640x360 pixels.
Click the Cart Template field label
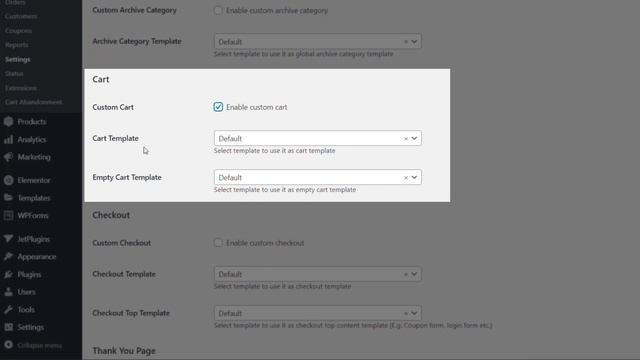(116, 138)
